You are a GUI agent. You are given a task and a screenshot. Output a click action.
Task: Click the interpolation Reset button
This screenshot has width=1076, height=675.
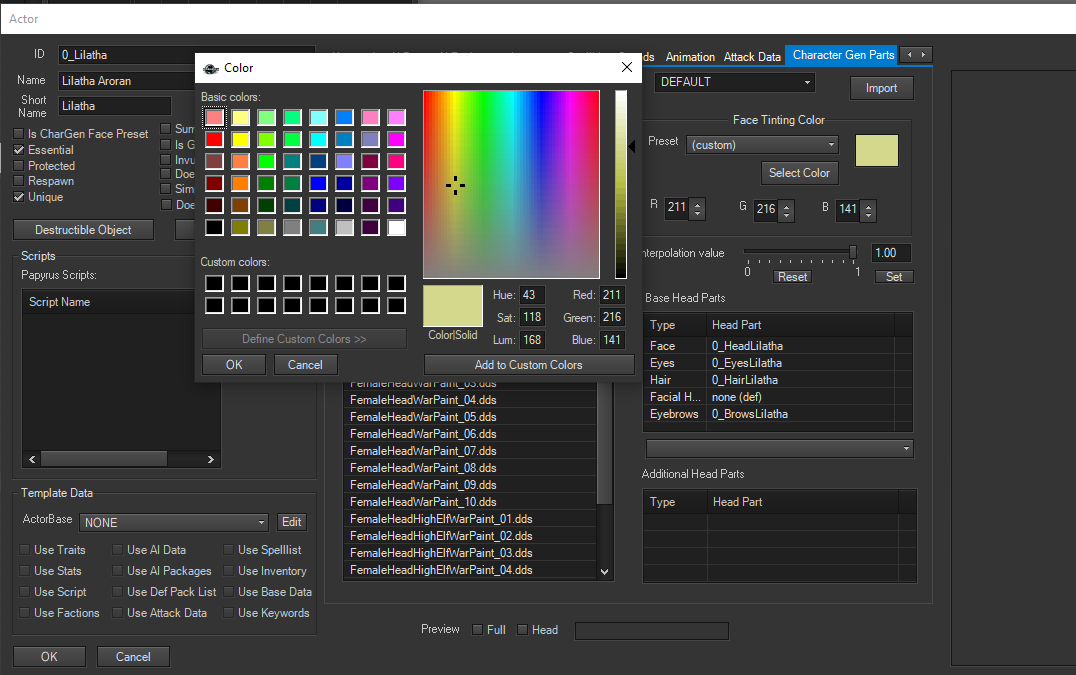click(x=793, y=276)
